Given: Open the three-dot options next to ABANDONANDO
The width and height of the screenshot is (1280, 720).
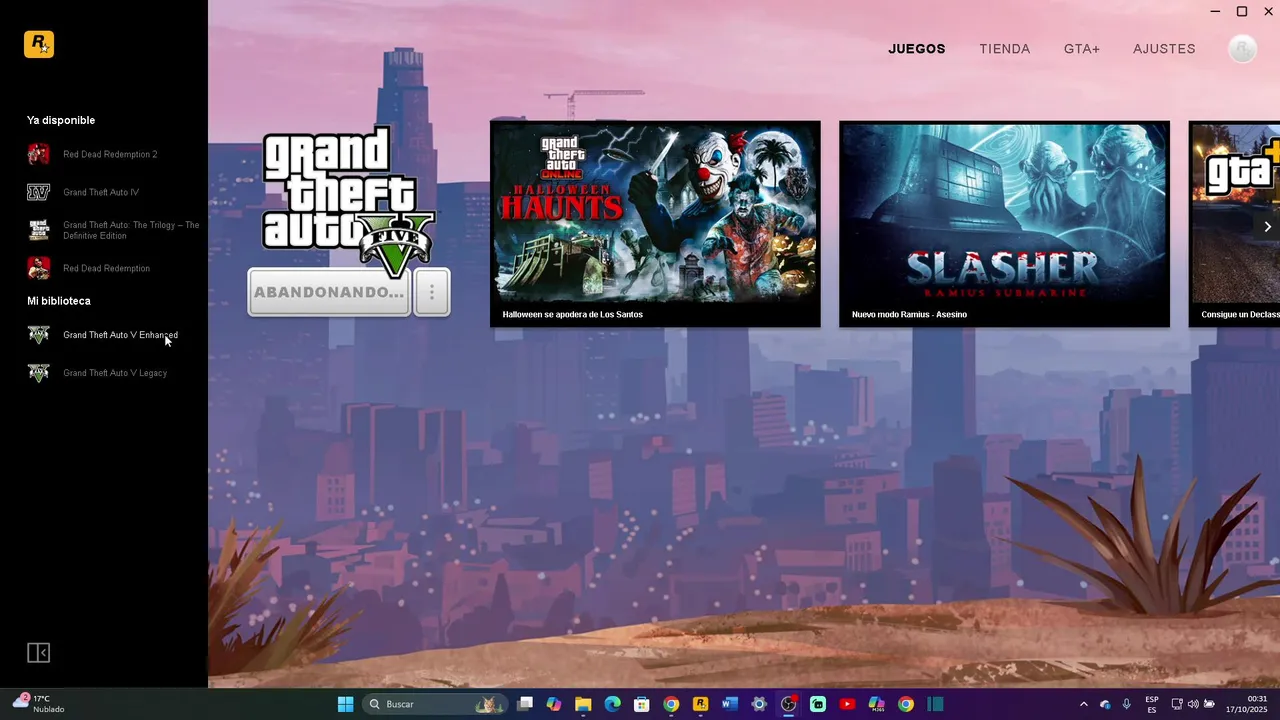Looking at the screenshot, I should click(432, 292).
